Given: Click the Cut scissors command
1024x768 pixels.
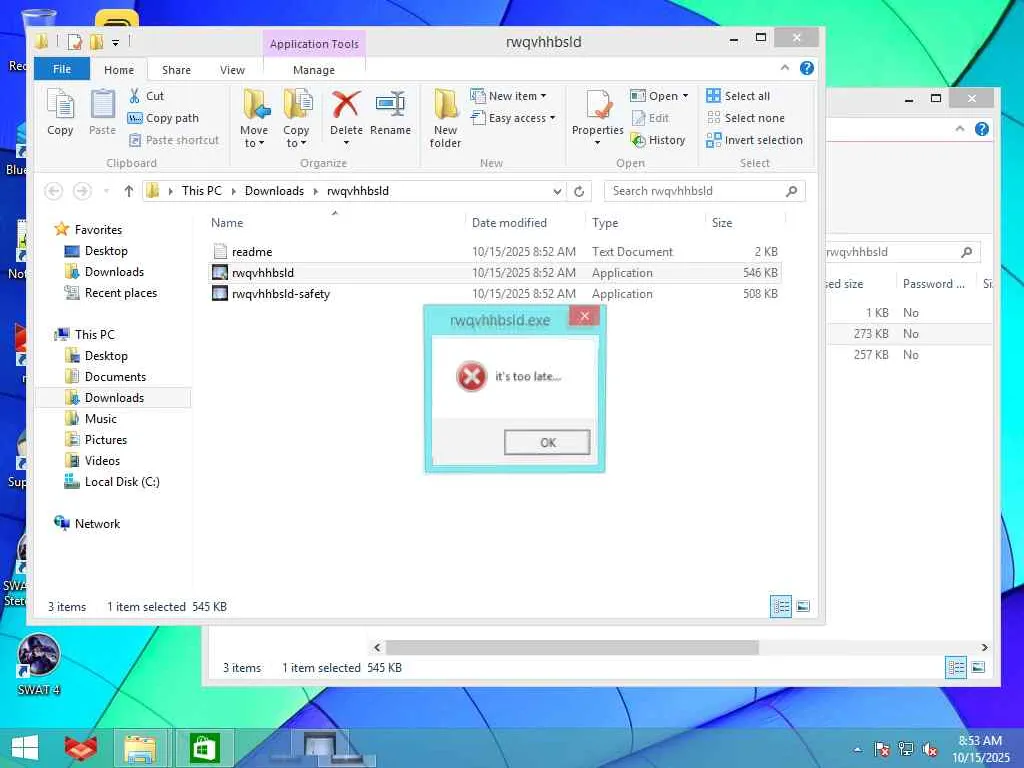Looking at the screenshot, I should (x=146, y=96).
